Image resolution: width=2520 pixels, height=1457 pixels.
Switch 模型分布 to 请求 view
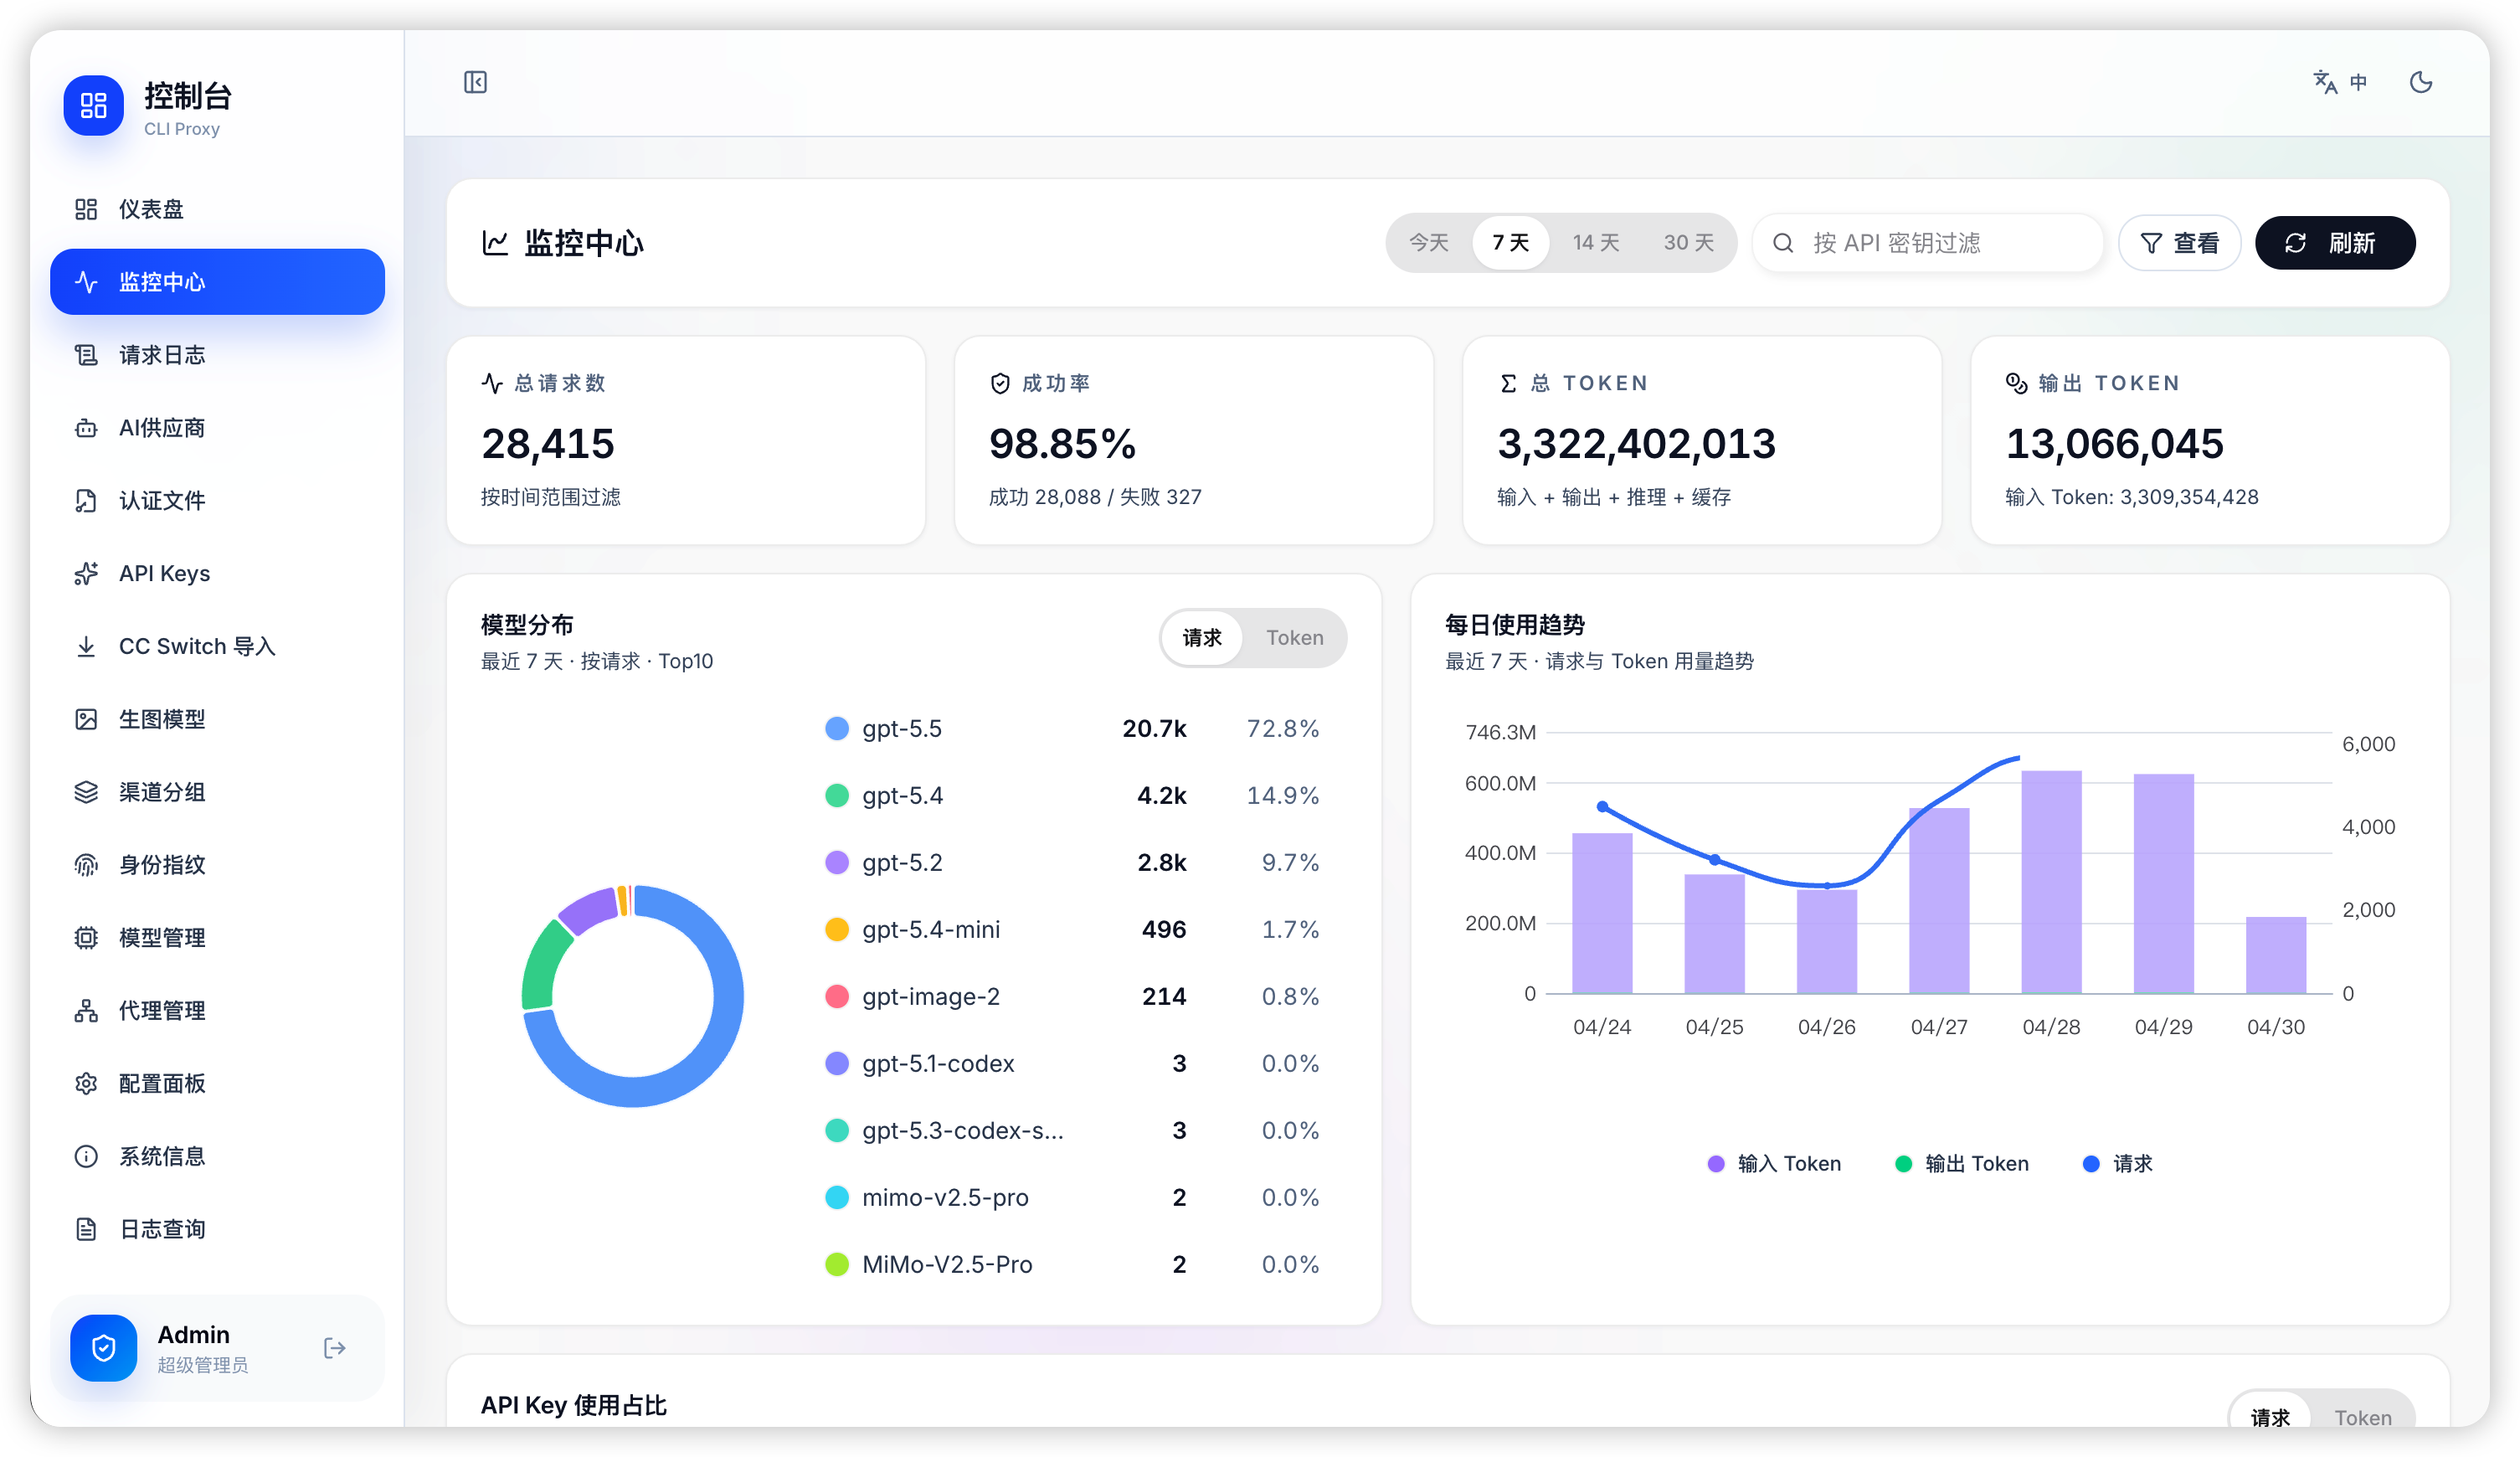click(x=1202, y=638)
